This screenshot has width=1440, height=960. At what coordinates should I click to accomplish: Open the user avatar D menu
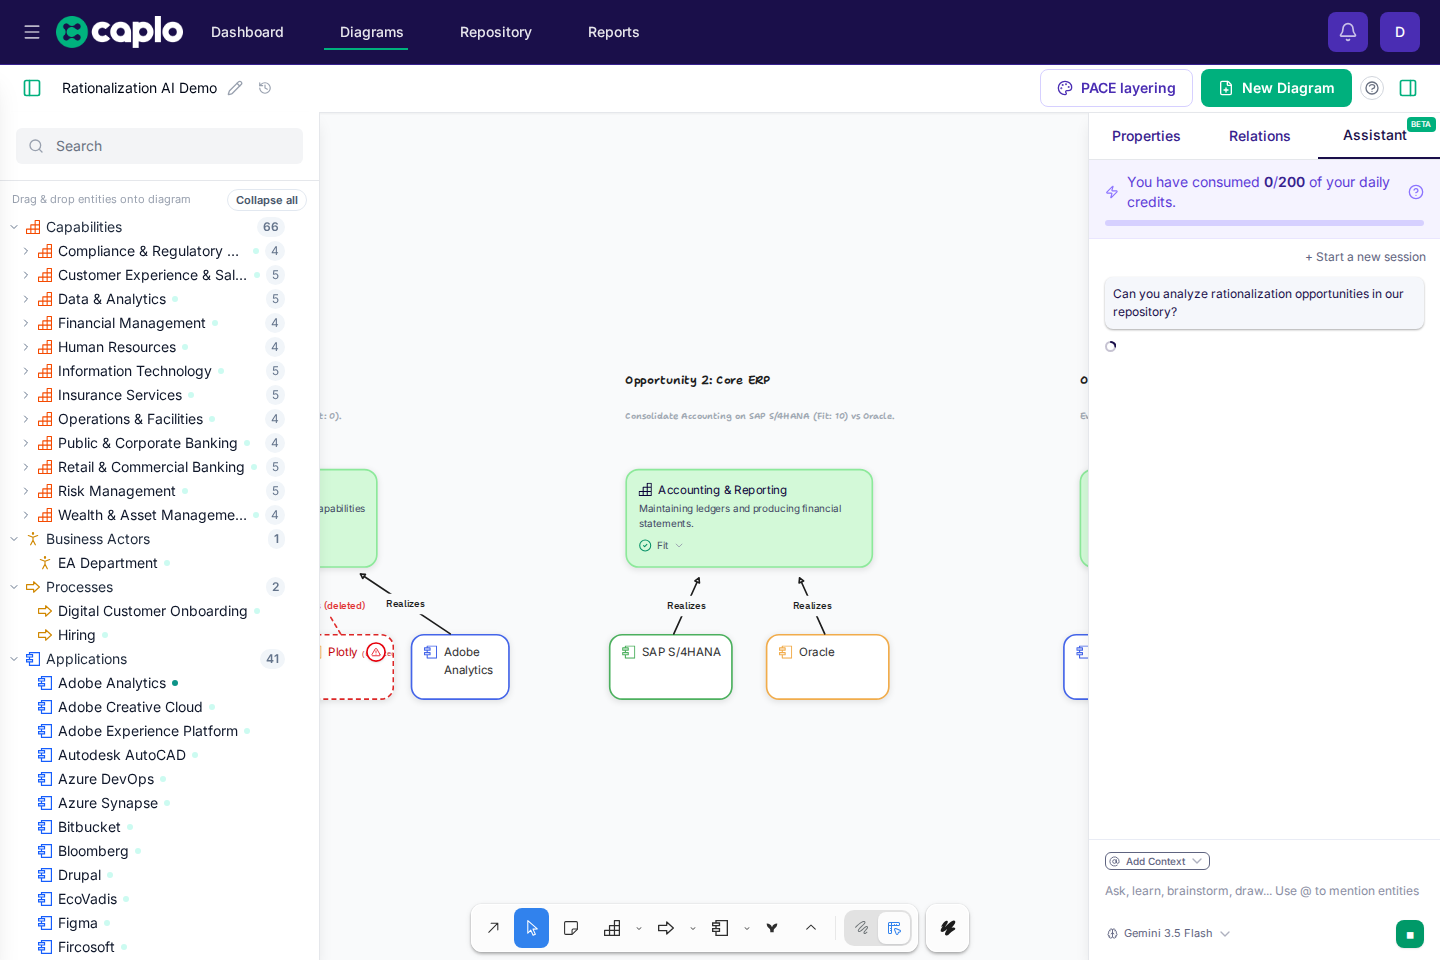click(1400, 32)
